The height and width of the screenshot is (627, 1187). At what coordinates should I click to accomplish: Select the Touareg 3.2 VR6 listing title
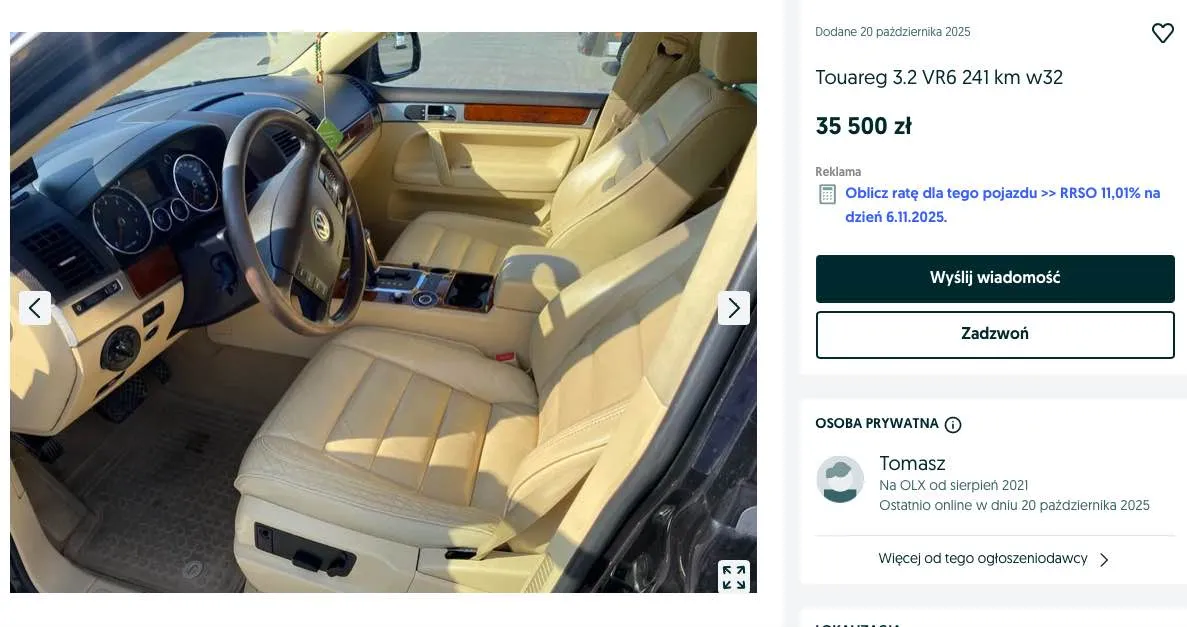(939, 77)
